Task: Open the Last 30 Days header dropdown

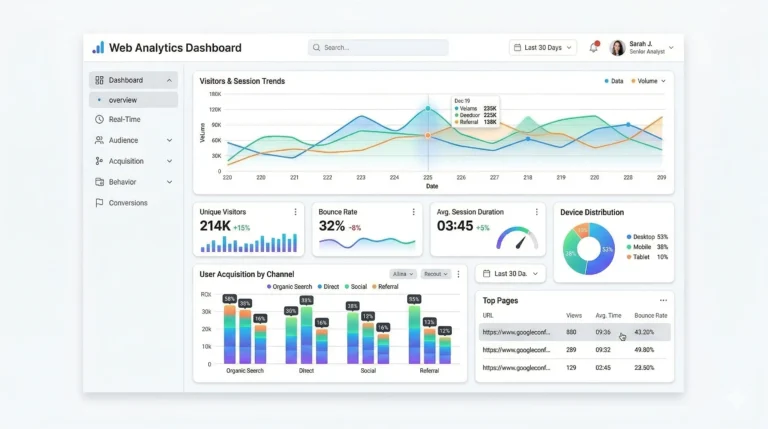Action: [x=543, y=48]
